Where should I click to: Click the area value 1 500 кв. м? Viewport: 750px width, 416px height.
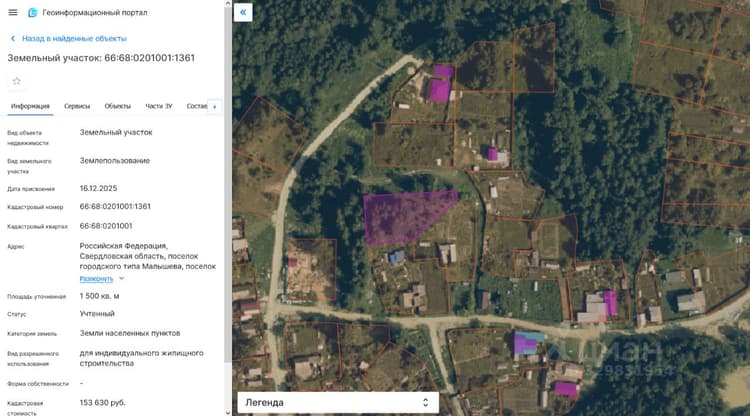99,296
